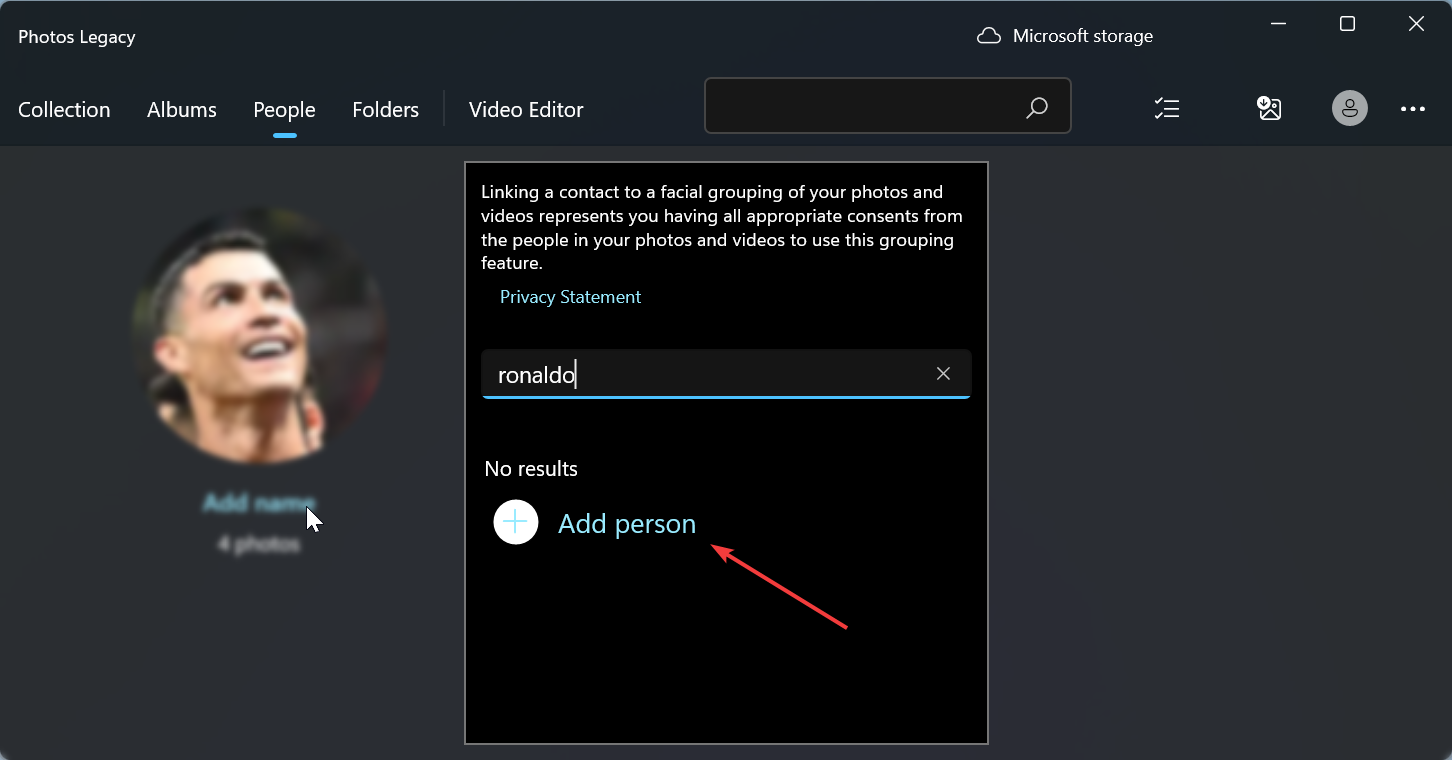Open the Video Editor tab
Screen dimensions: 1452x760
526,110
